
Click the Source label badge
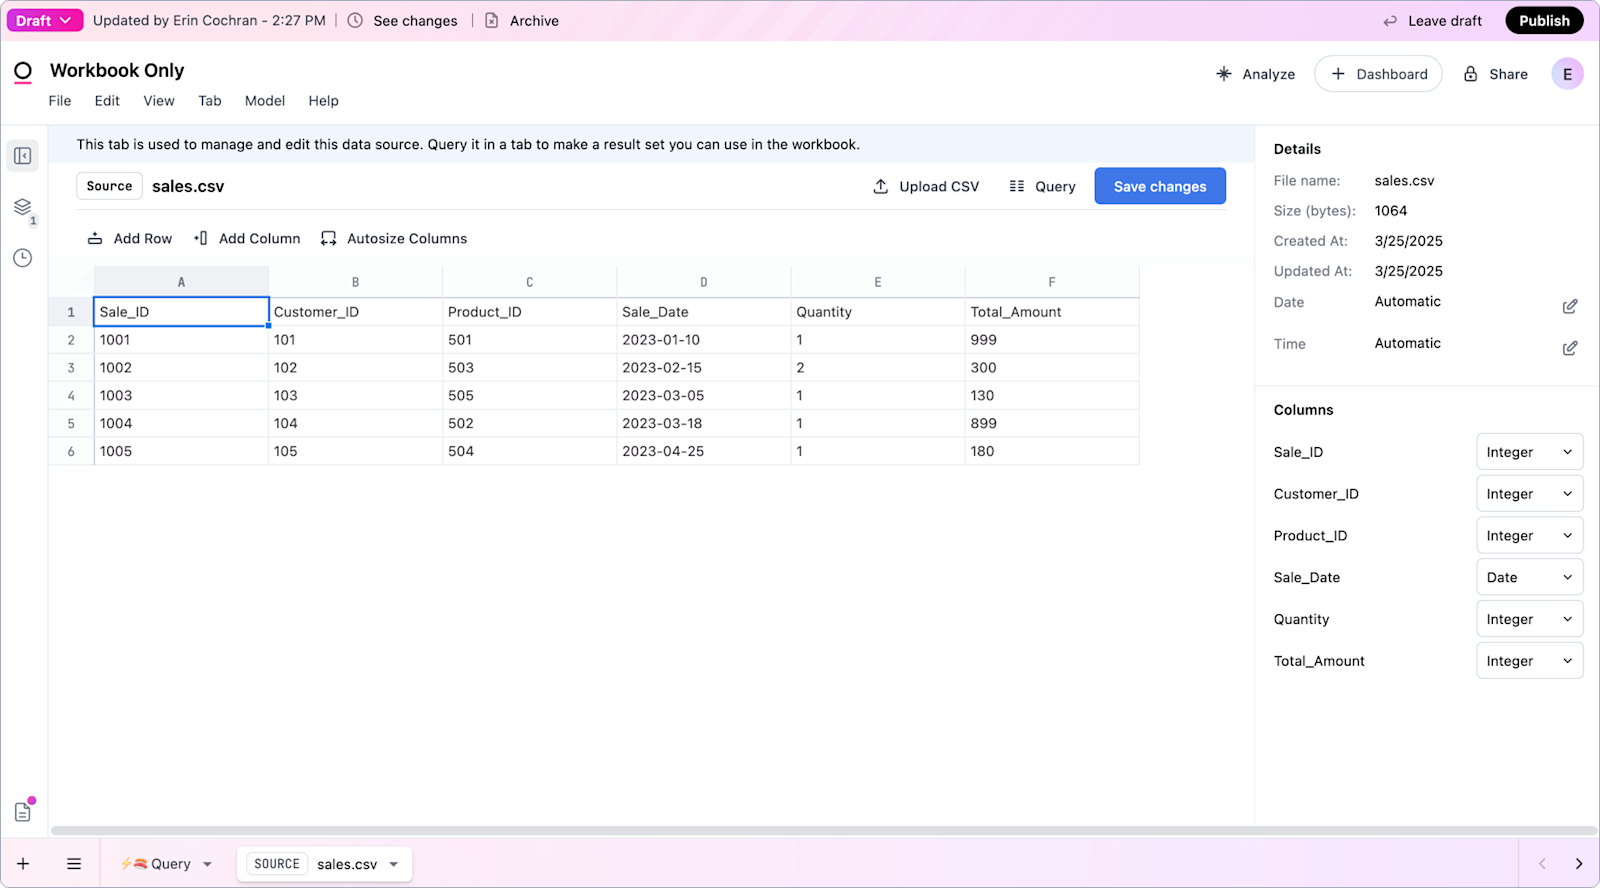pos(109,186)
